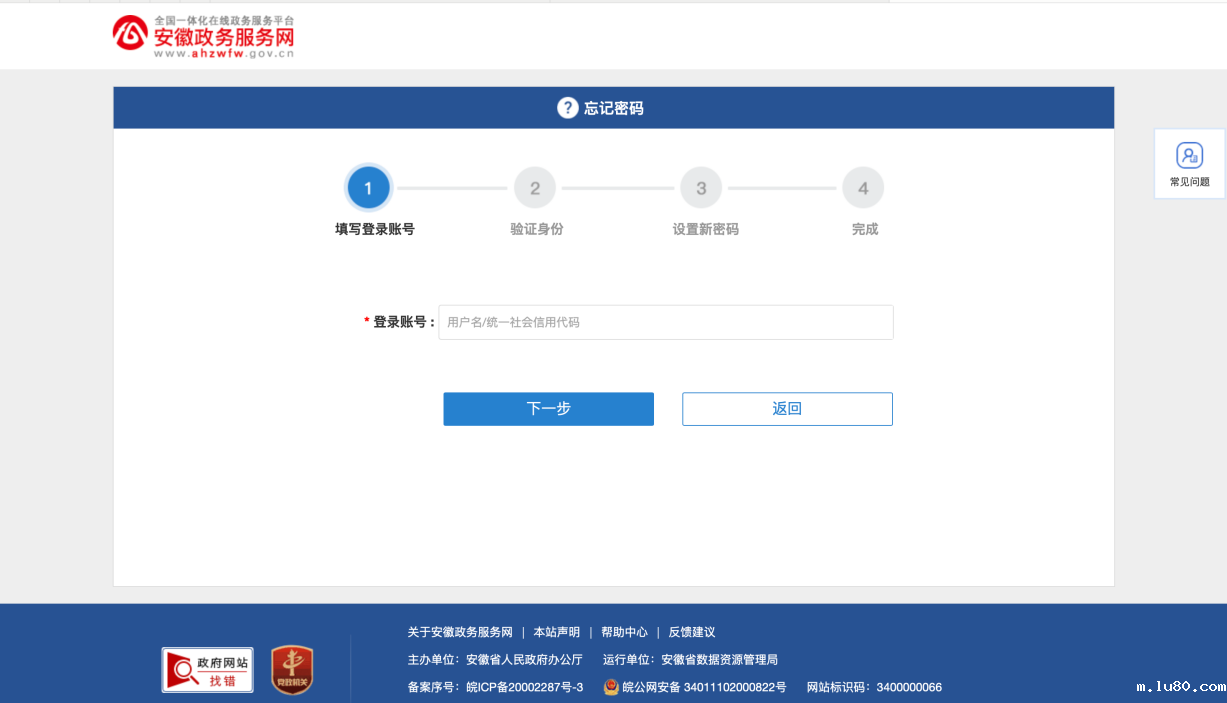This screenshot has width=1227, height=703.
Task: Click the step 1 circle 填写登录账号
Action: tap(368, 187)
